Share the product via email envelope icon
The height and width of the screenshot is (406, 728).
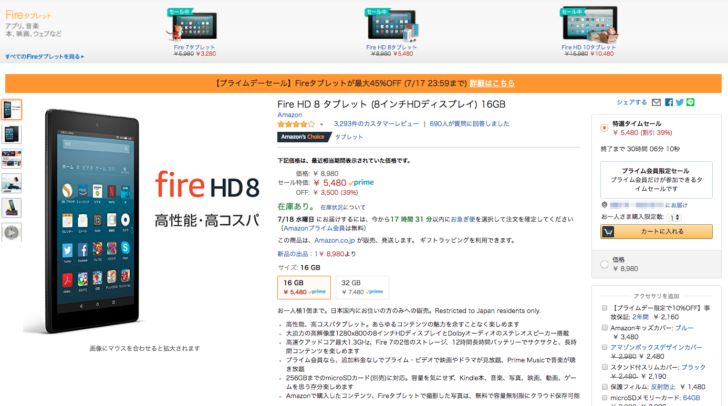tap(656, 102)
